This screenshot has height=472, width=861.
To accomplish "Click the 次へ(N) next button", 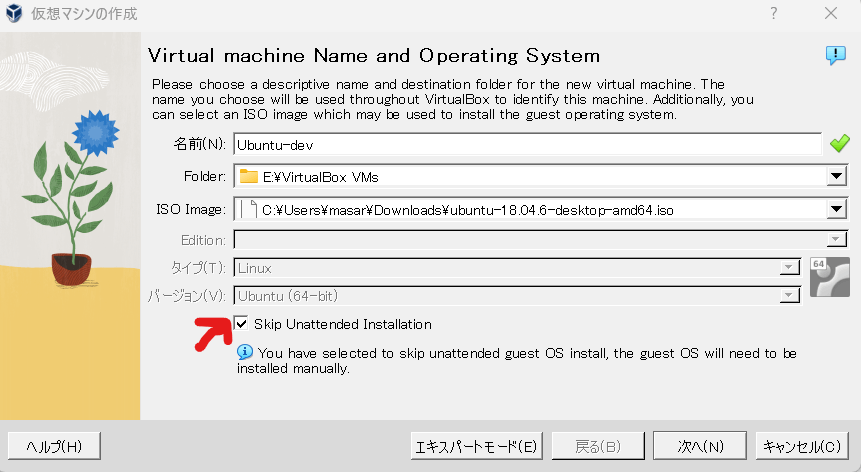I will pos(700,446).
